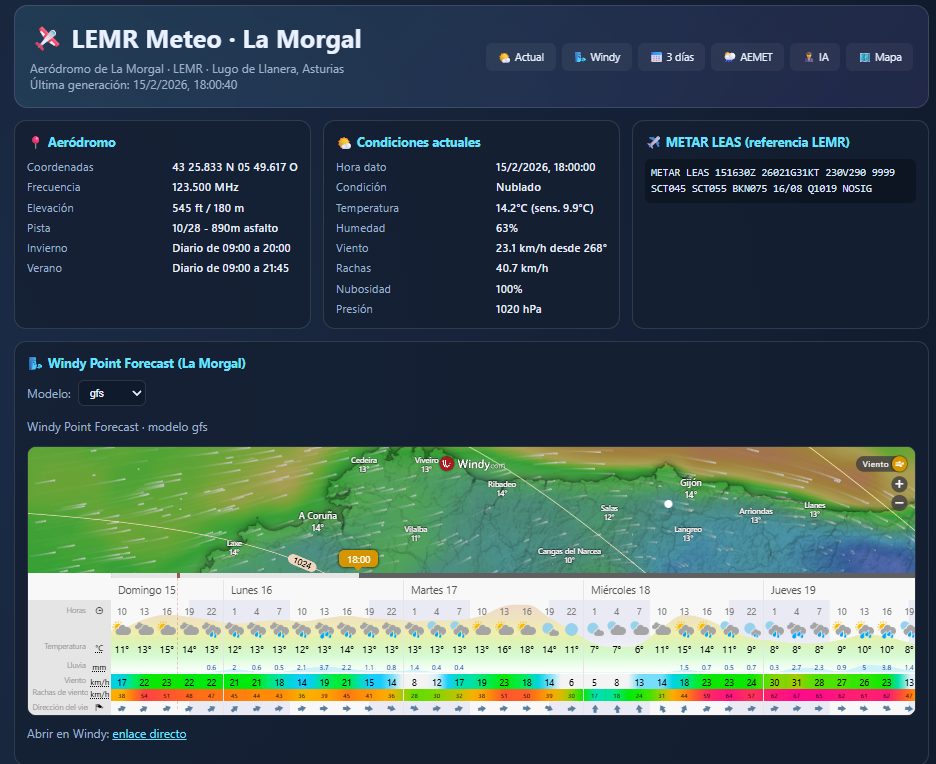
Task: Jump to the Windy forecast section
Action: (596, 57)
